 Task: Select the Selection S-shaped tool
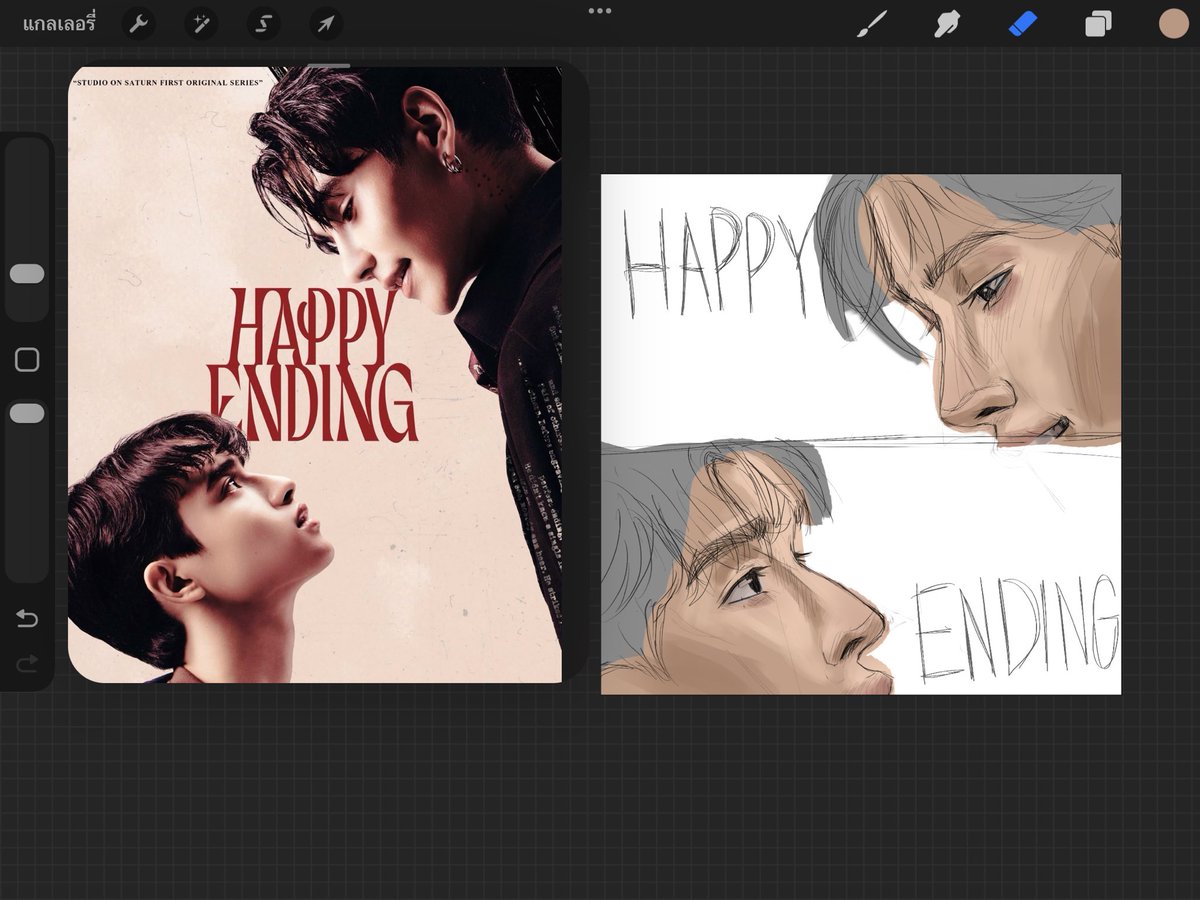264,24
